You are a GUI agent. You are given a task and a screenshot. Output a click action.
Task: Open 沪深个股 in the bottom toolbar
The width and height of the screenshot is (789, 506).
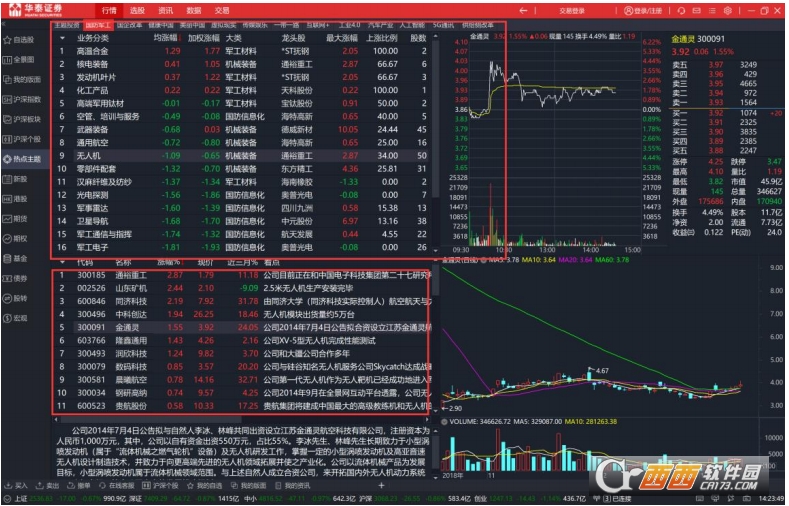161,486
